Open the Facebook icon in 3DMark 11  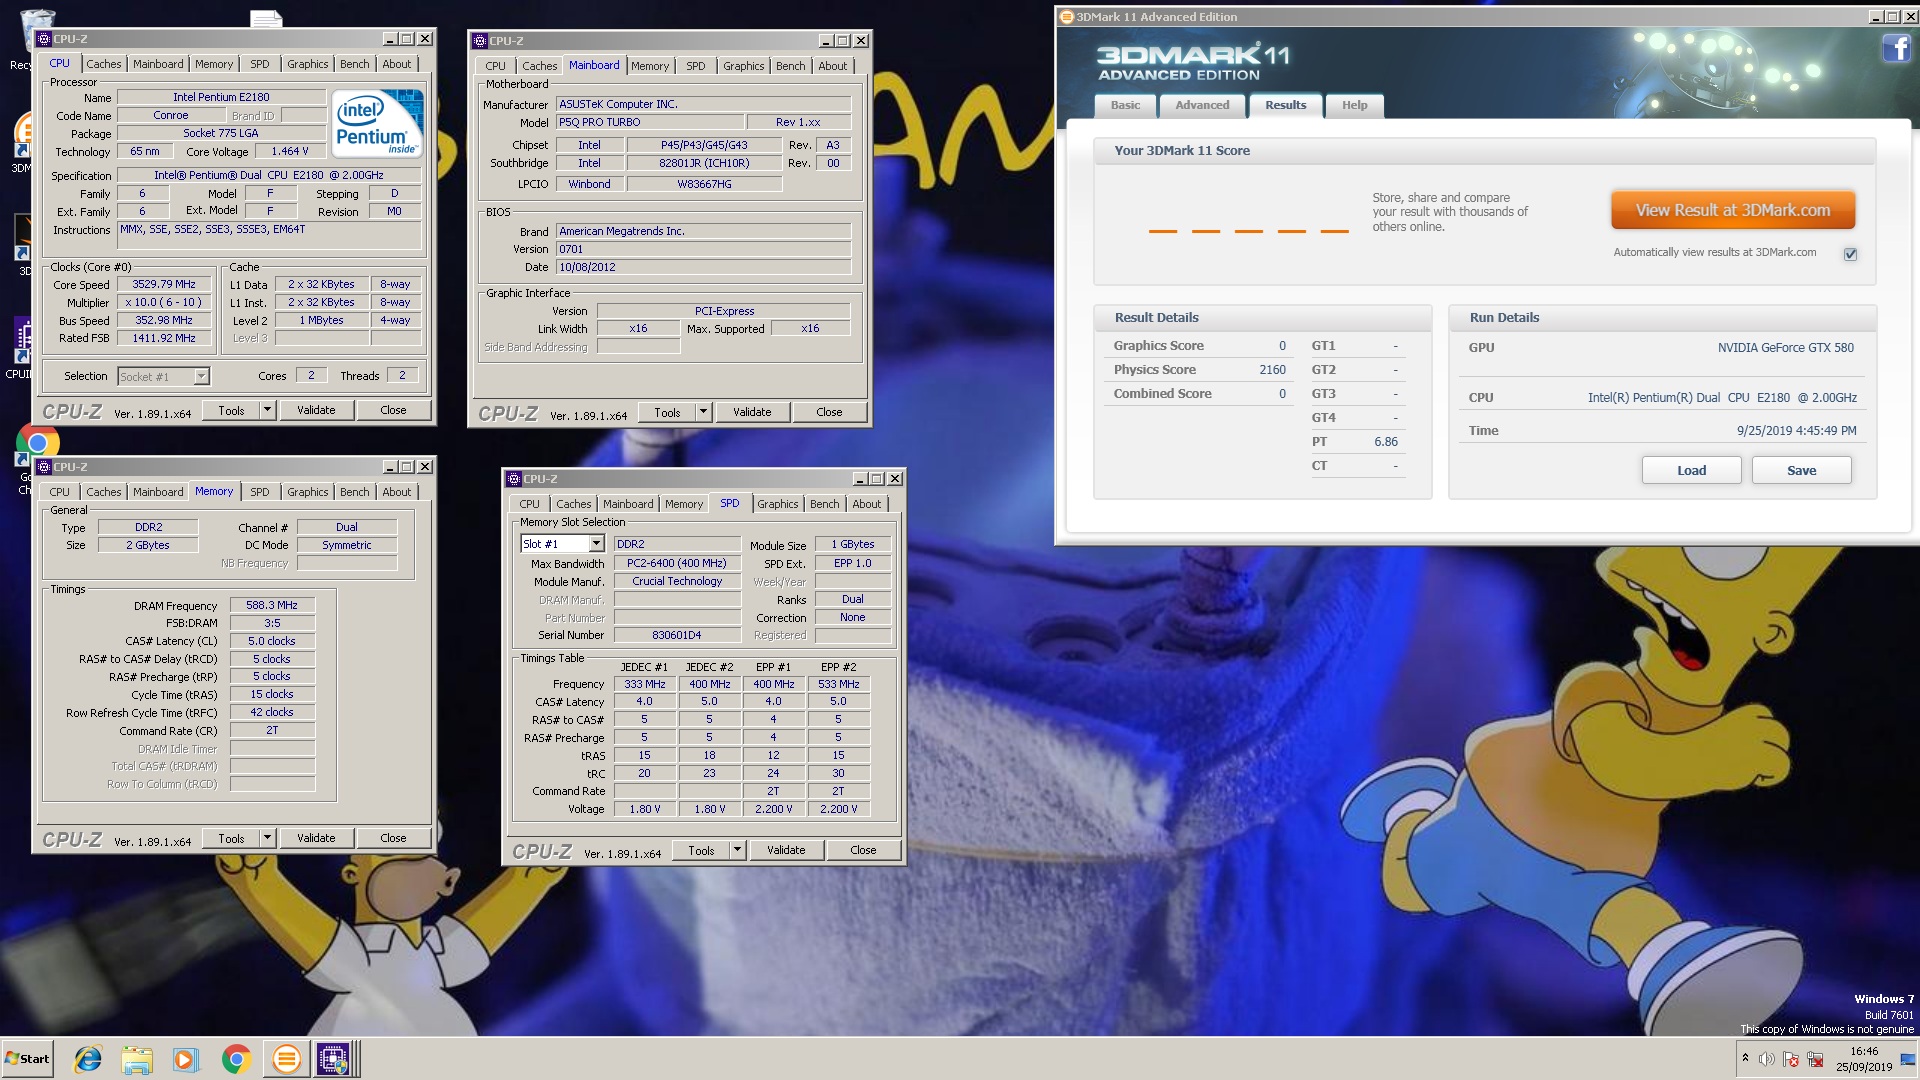(1896, 48)
